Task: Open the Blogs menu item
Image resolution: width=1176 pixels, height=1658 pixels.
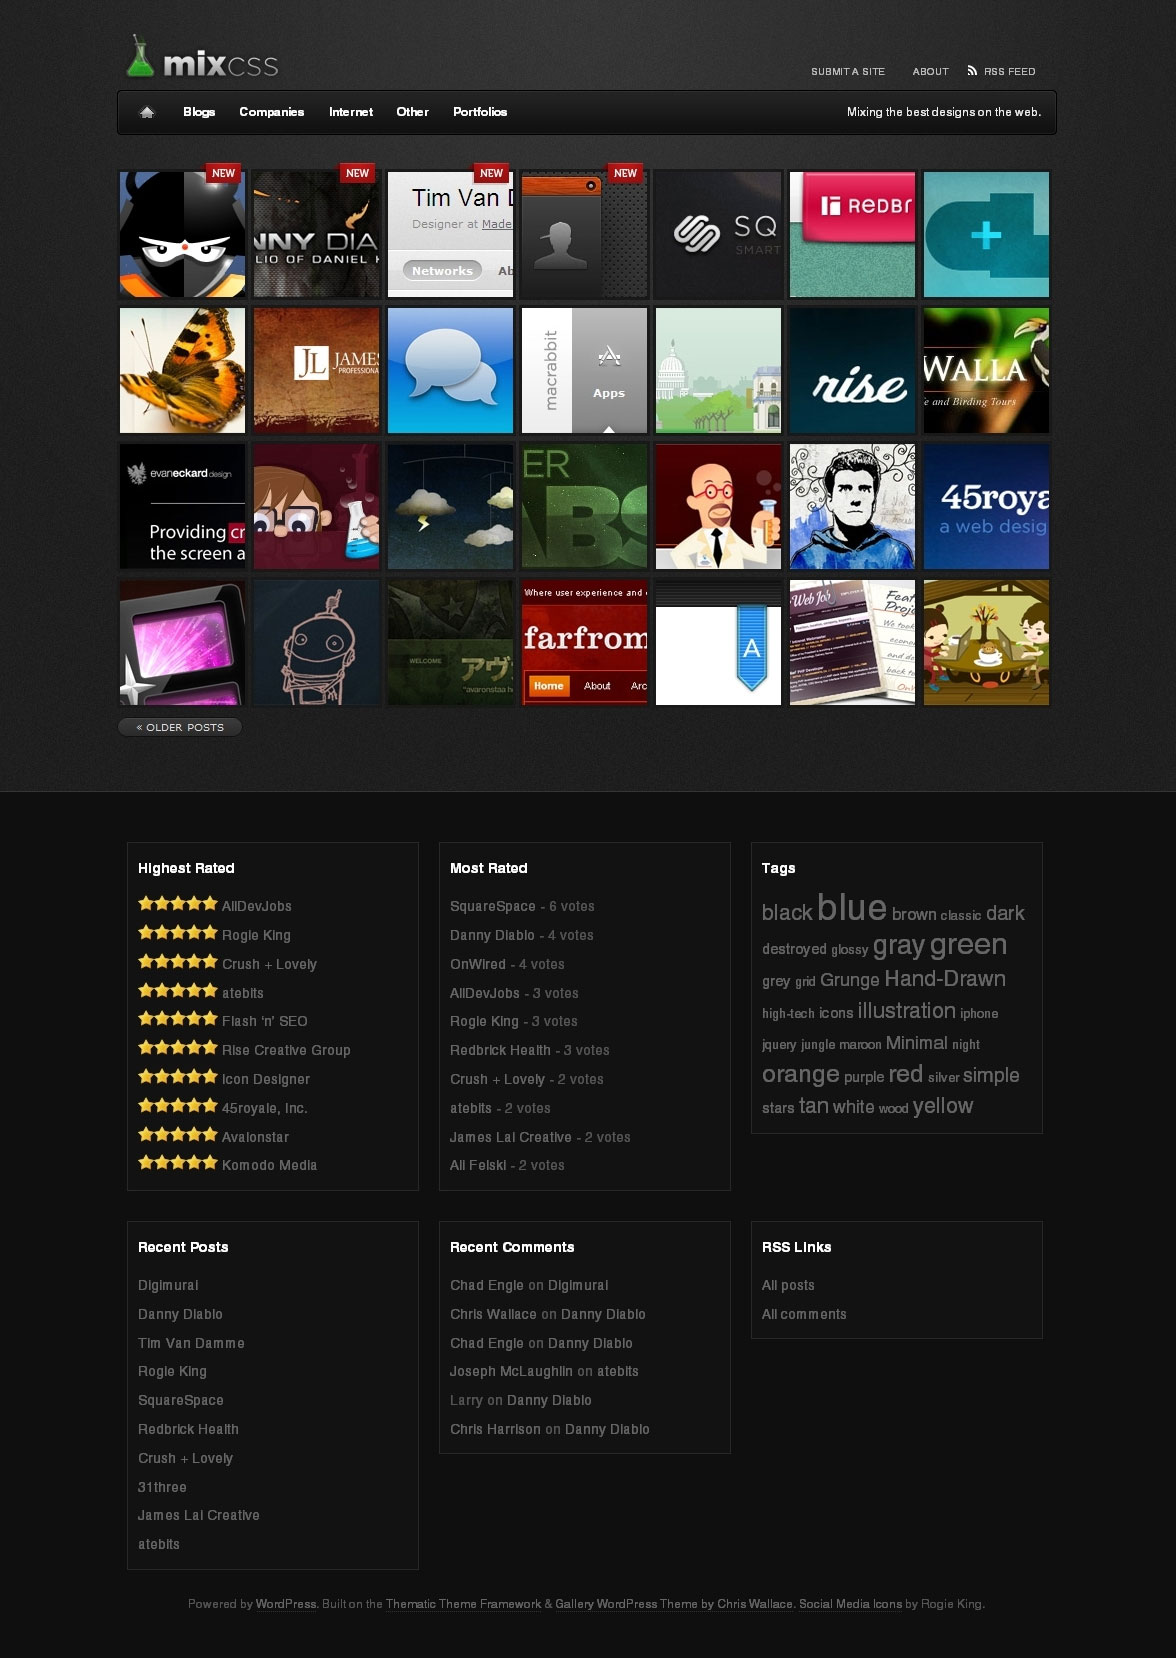Action: (199, 112)
